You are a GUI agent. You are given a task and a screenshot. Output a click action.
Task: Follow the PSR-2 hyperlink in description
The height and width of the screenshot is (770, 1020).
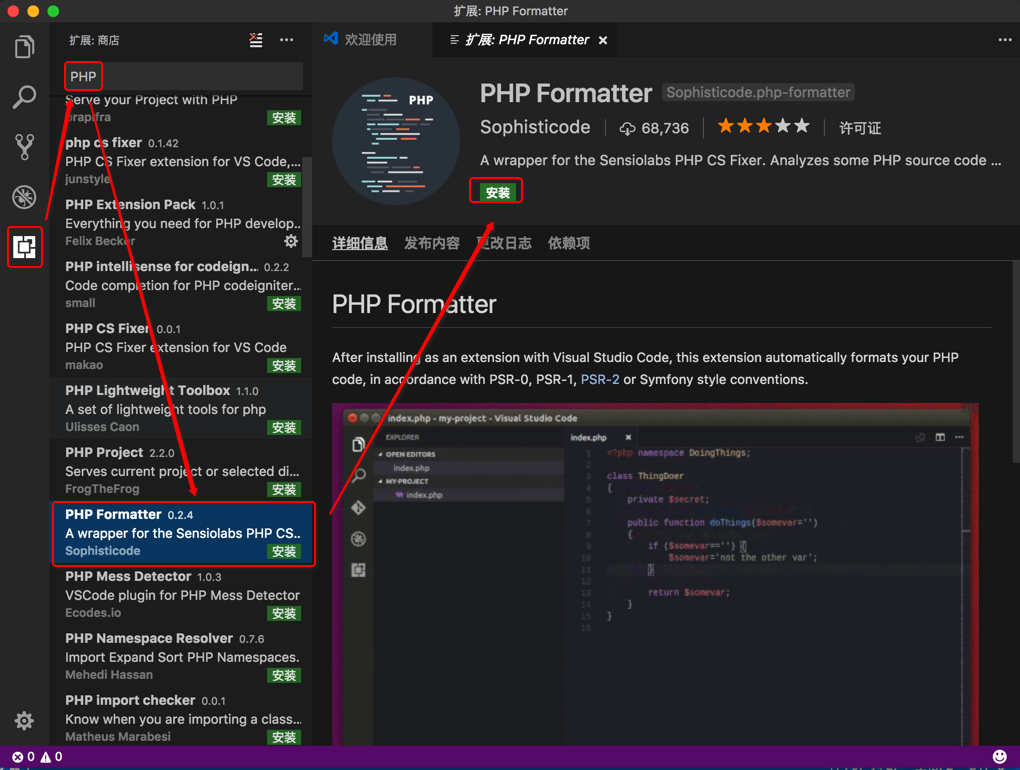(600, 379)
